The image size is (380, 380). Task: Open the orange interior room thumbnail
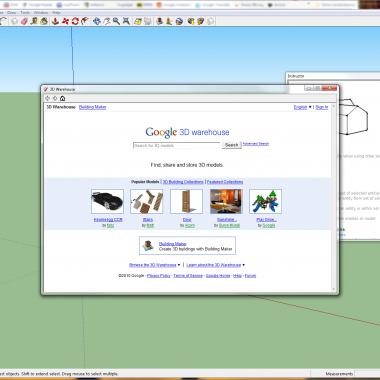(226, 201)
